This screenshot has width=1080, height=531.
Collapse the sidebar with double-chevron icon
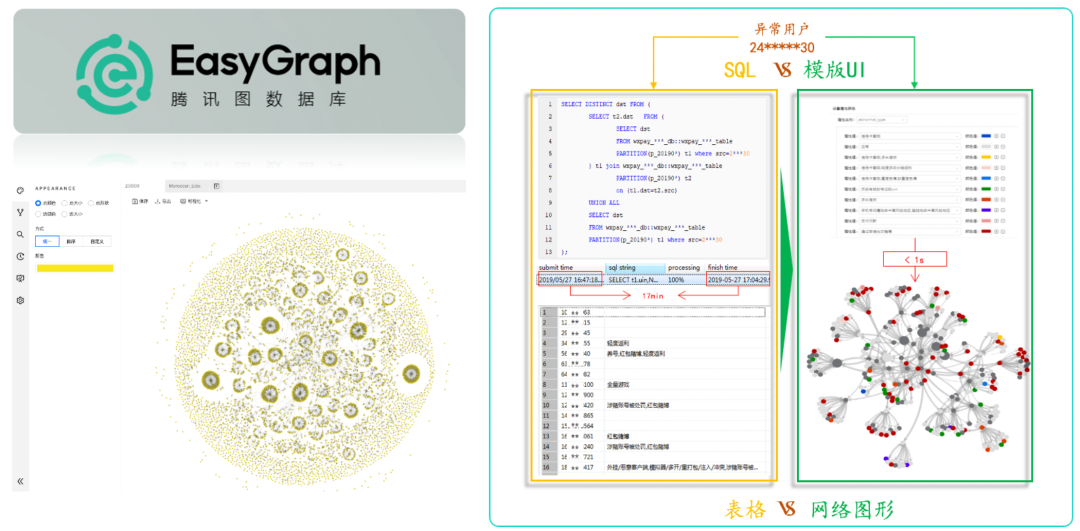pos(20,481)
